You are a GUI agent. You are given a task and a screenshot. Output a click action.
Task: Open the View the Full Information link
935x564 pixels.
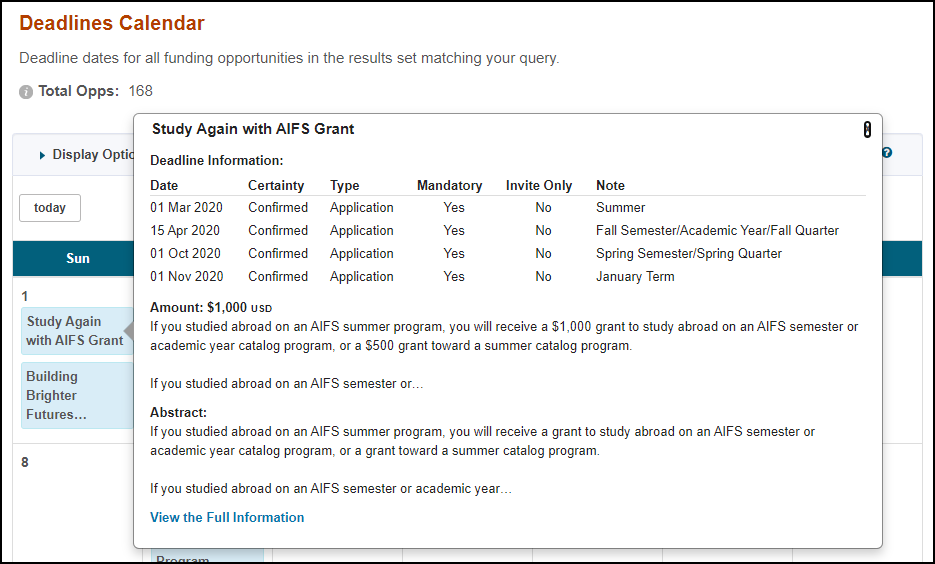pyautogui.click(x=227, y=517)
